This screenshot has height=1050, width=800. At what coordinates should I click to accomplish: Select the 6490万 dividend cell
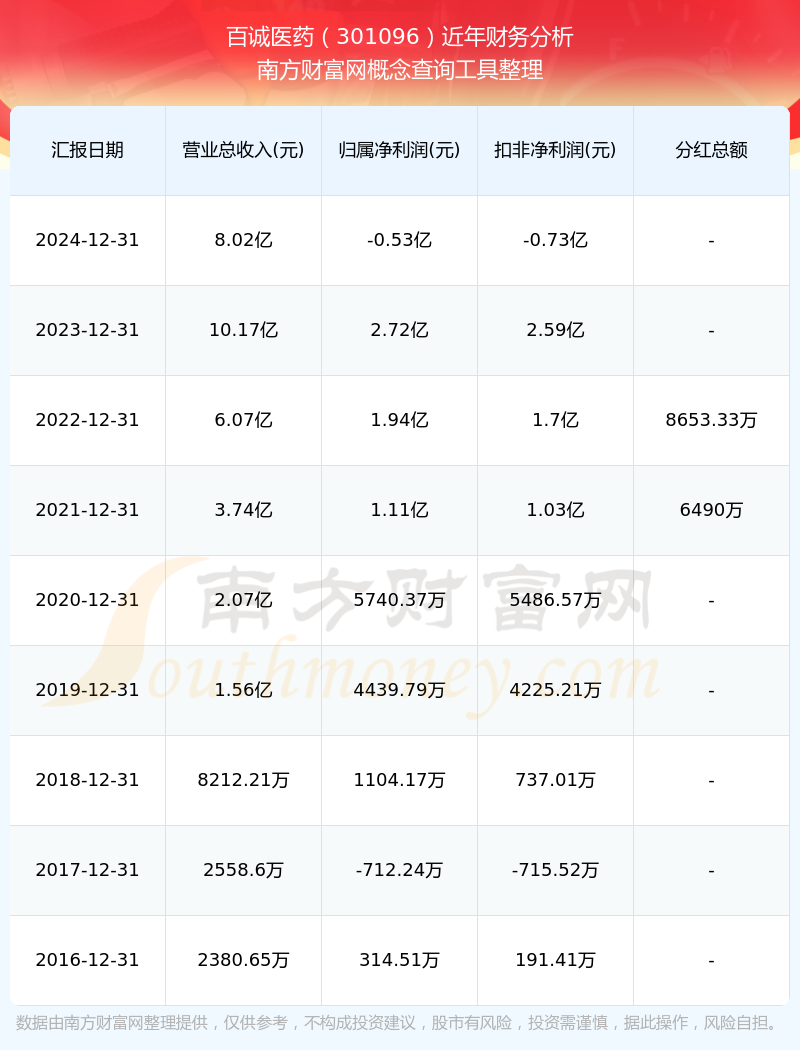tap(712, 510)
